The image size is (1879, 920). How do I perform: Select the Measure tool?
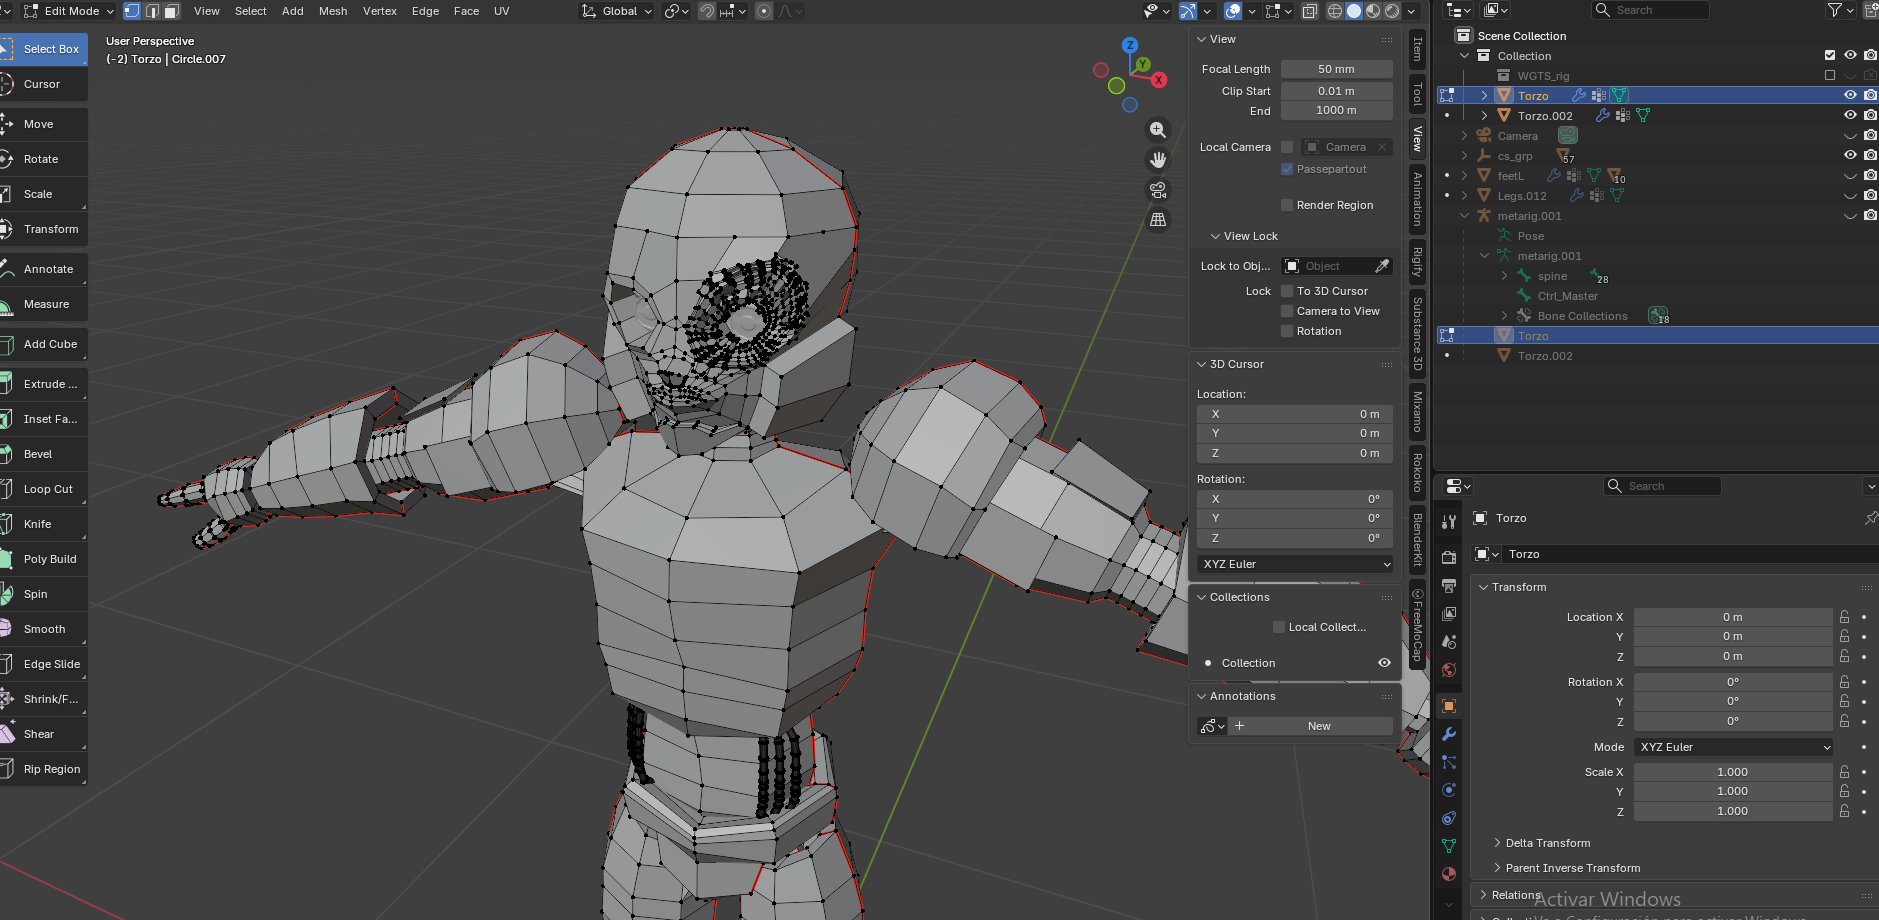44,304
